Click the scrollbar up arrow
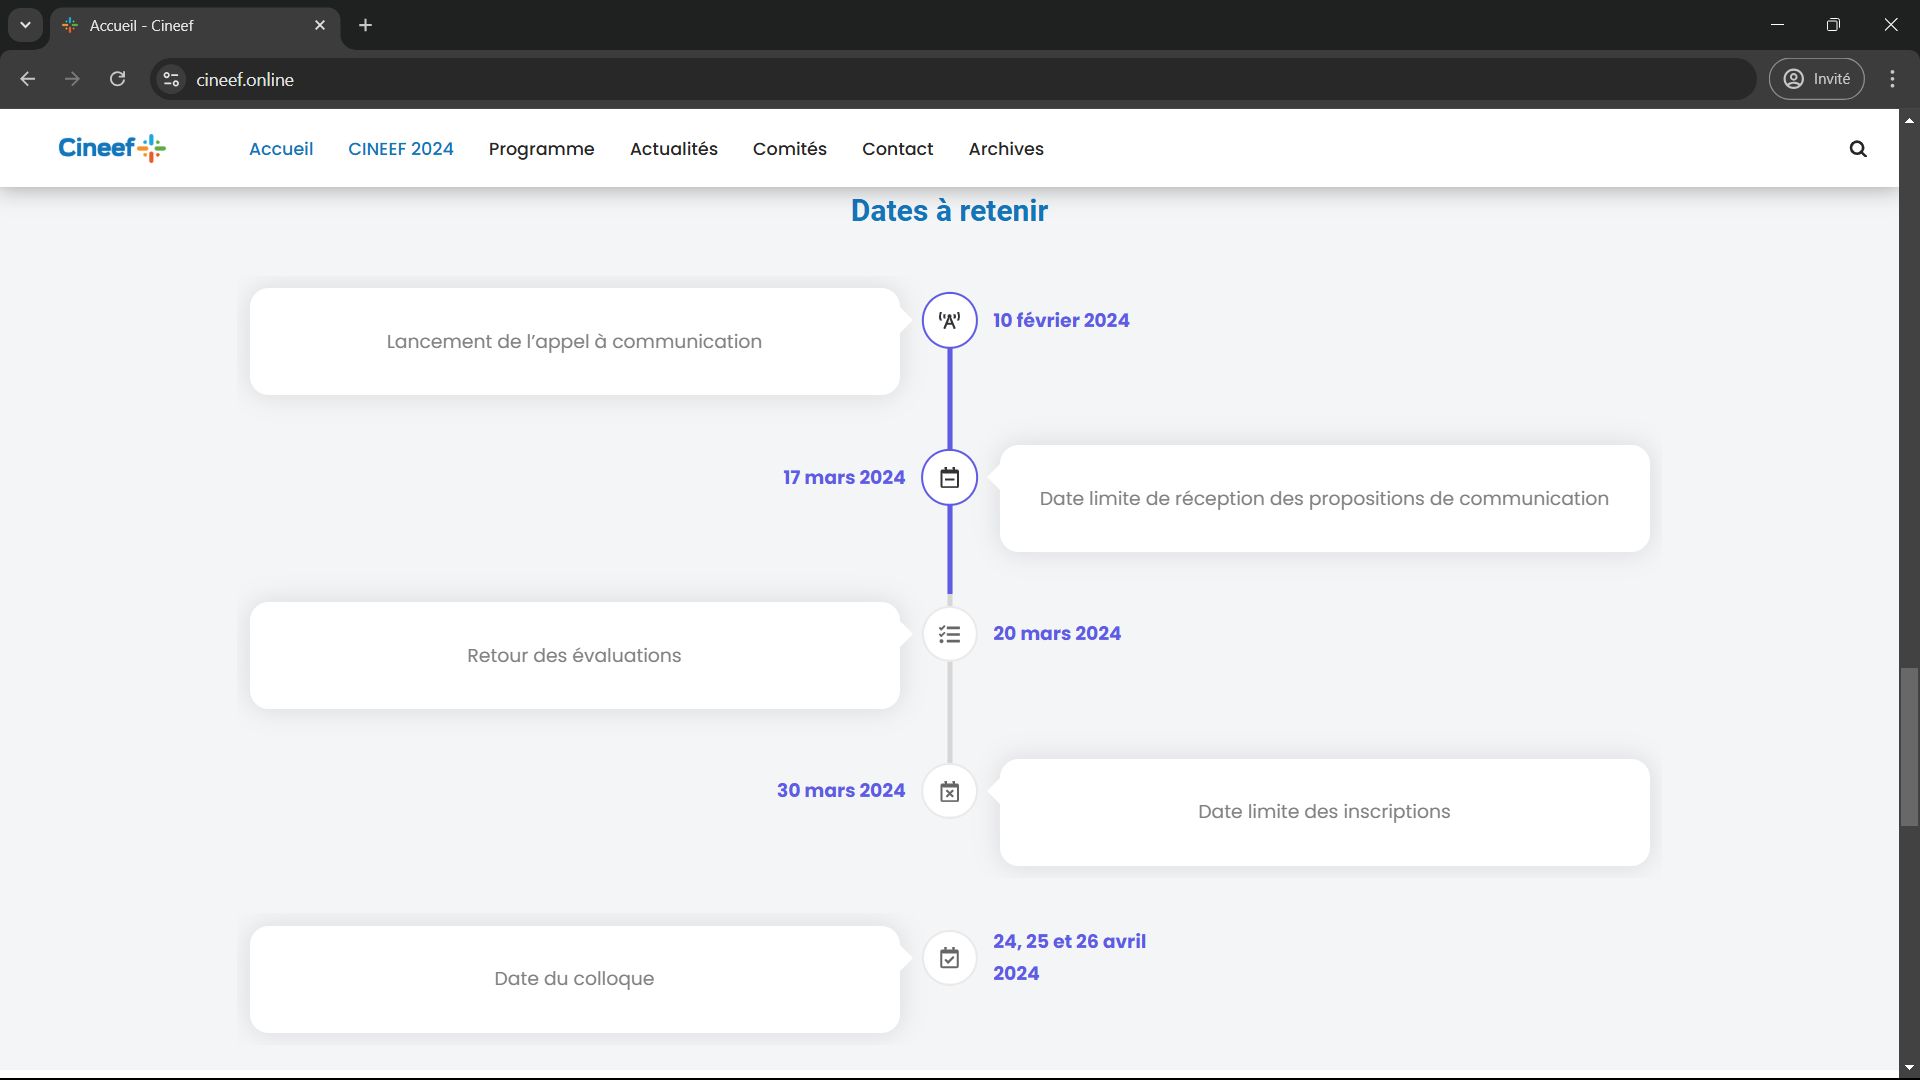The image size is (1920, 1080). point(1909,120)
